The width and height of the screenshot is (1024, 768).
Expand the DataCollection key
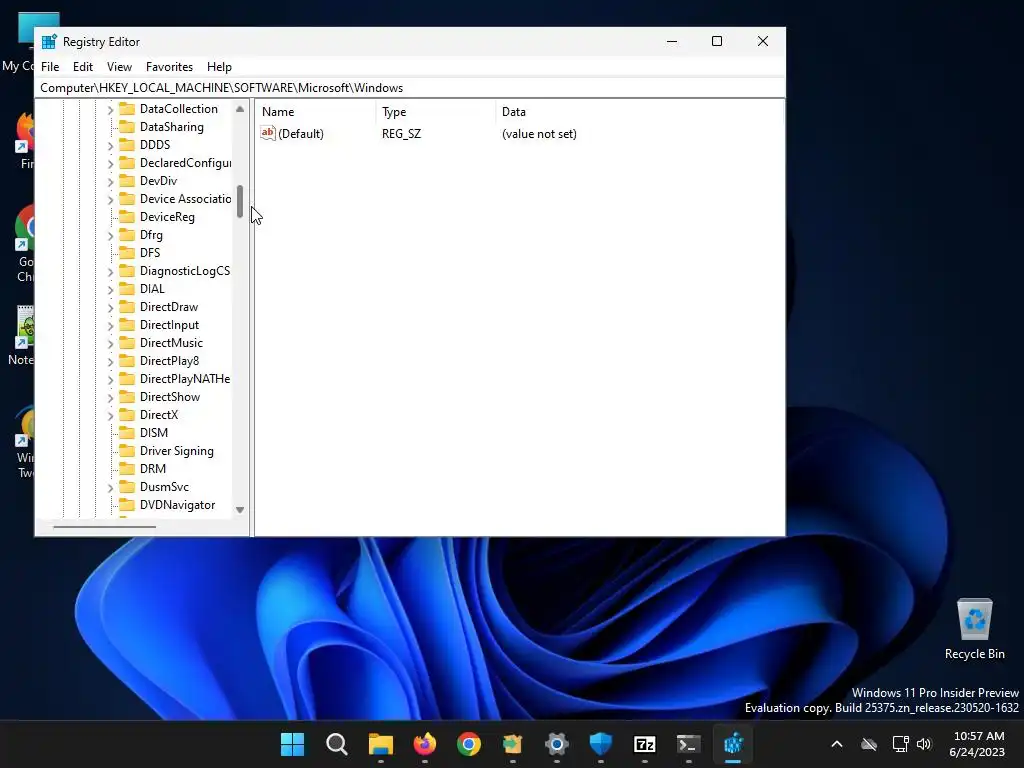(x=110, y=109)
